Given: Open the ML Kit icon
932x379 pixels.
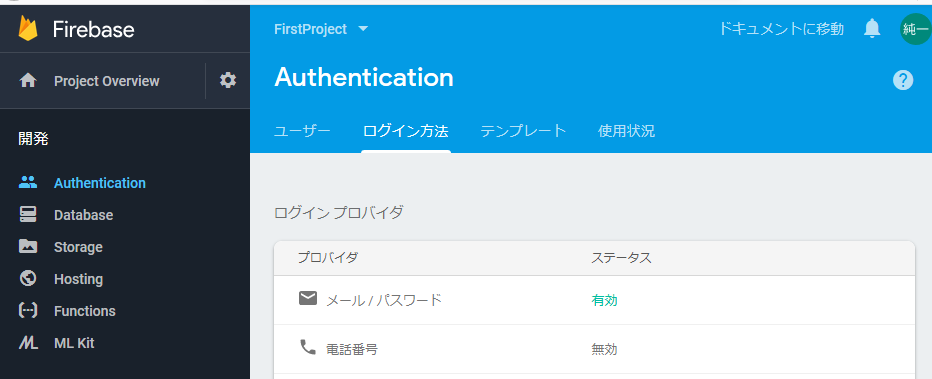Looking at the screenshot, I should 28,343.
